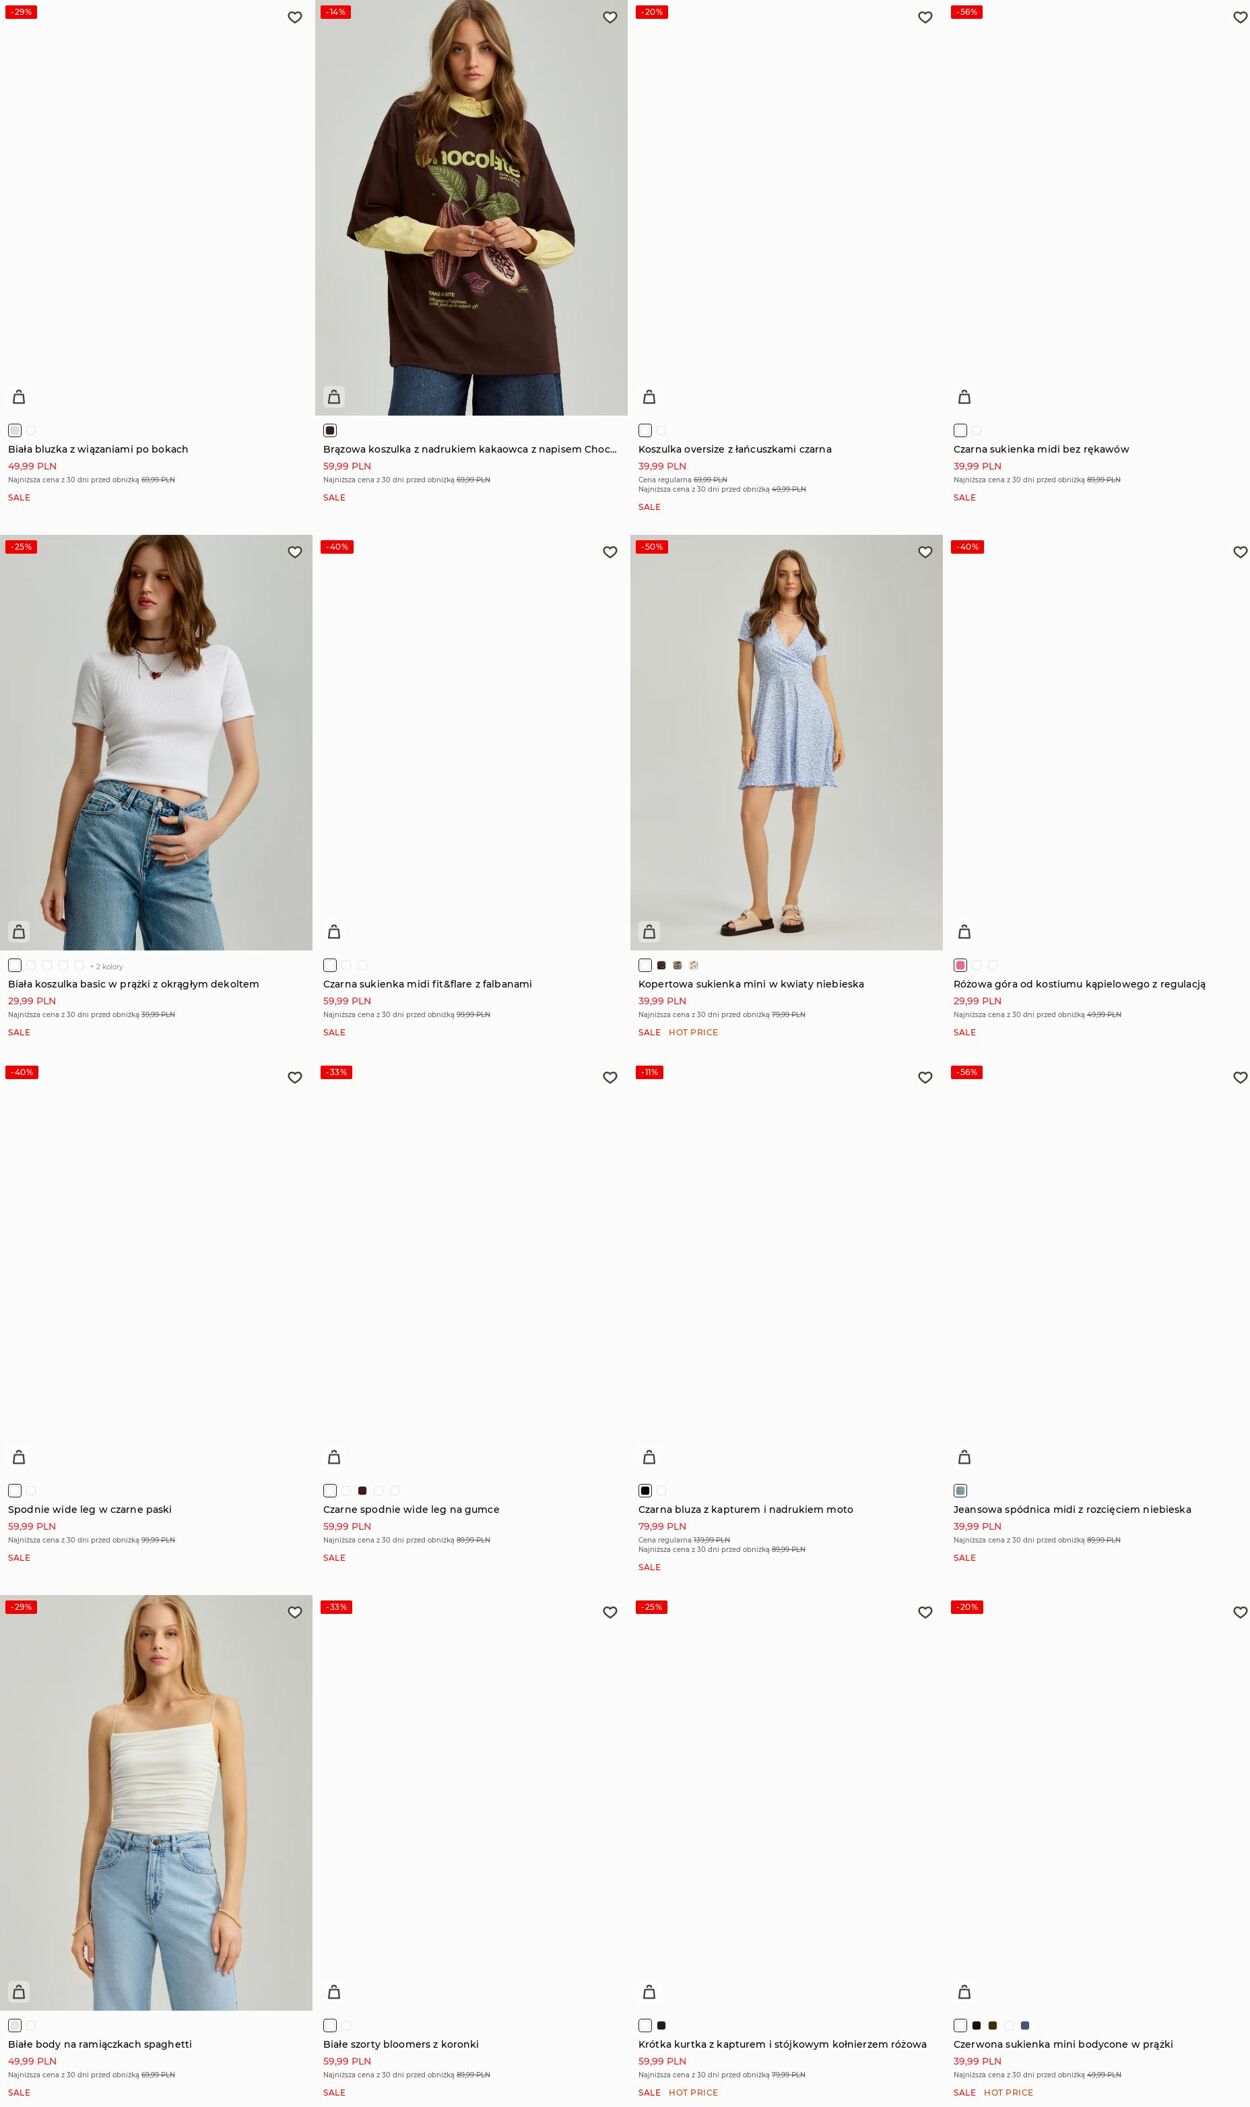Open white spaghetti strap body photo
Image resolution: width=1250 pixels, height=2107 pixels.
click(x=156, y=1802)
